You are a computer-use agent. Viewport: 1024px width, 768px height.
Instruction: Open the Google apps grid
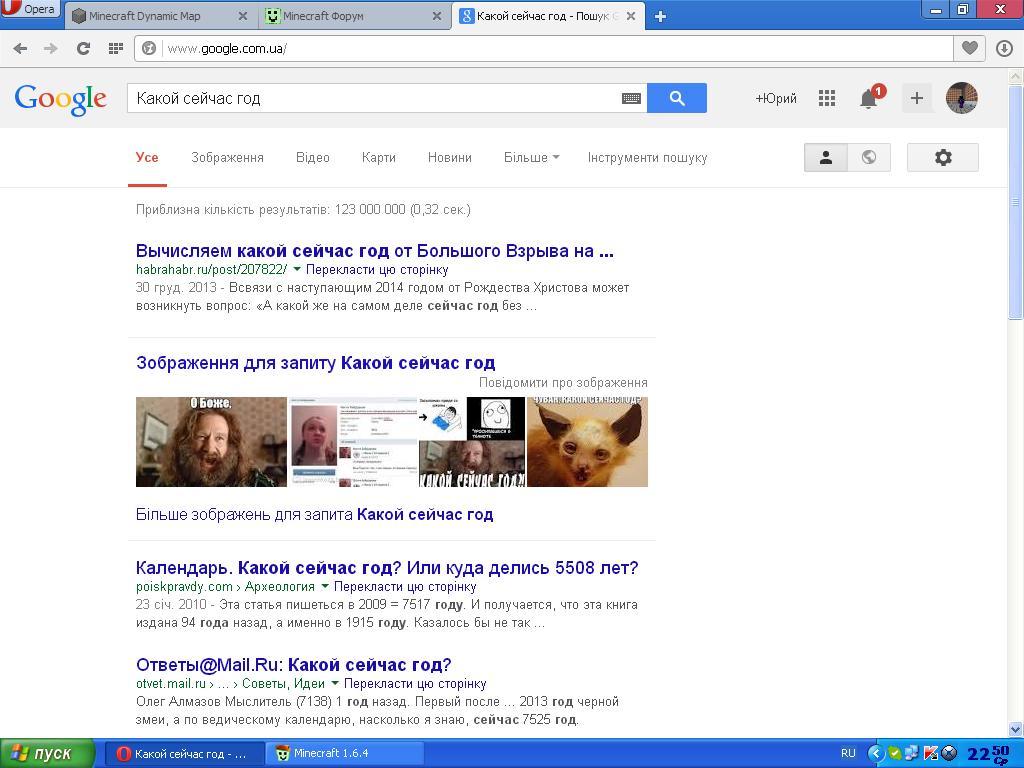coord(827,99)
